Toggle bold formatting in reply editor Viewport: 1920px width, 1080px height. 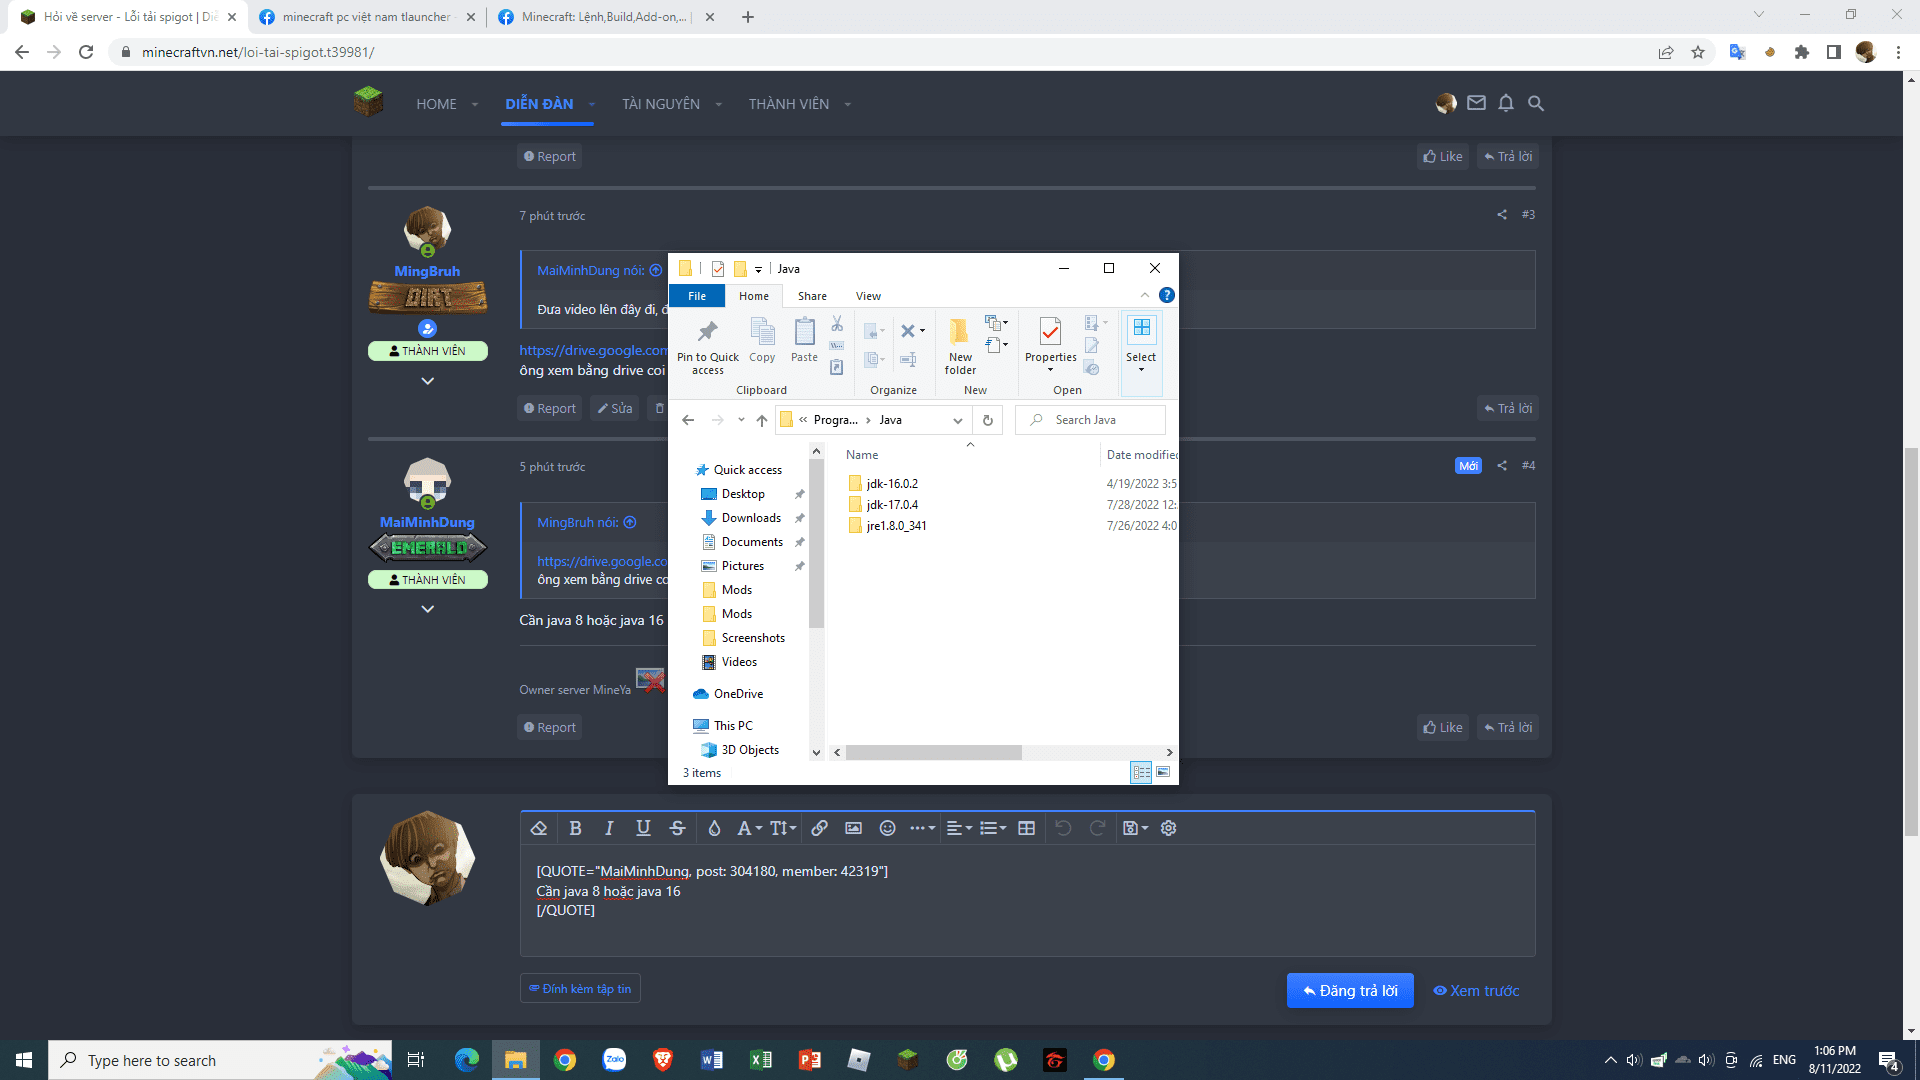click(575, 828)
